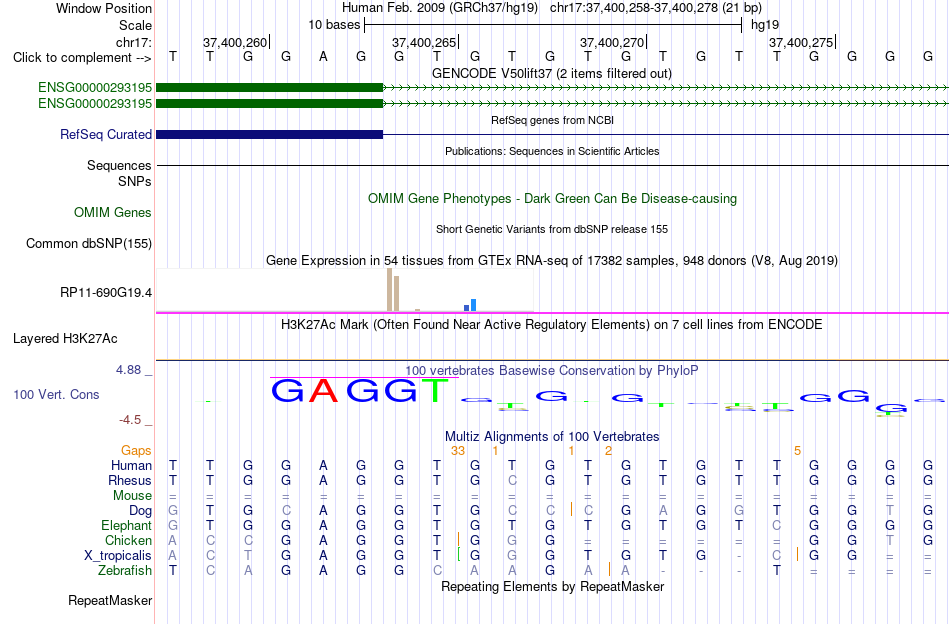
Task: Click the Sequences track label
Action: pos(119,165)
